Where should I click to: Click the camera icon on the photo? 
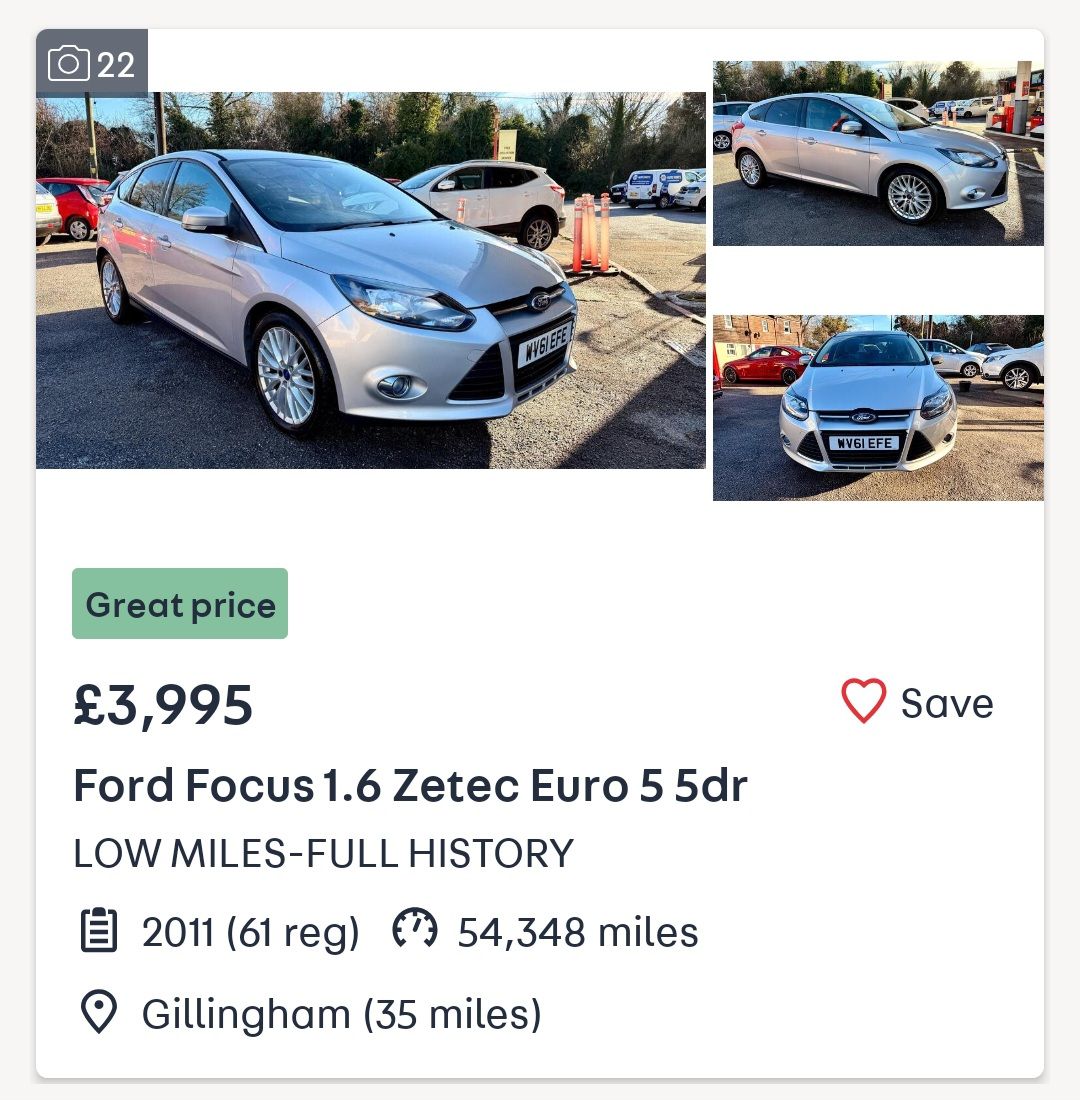pos(69,65)
